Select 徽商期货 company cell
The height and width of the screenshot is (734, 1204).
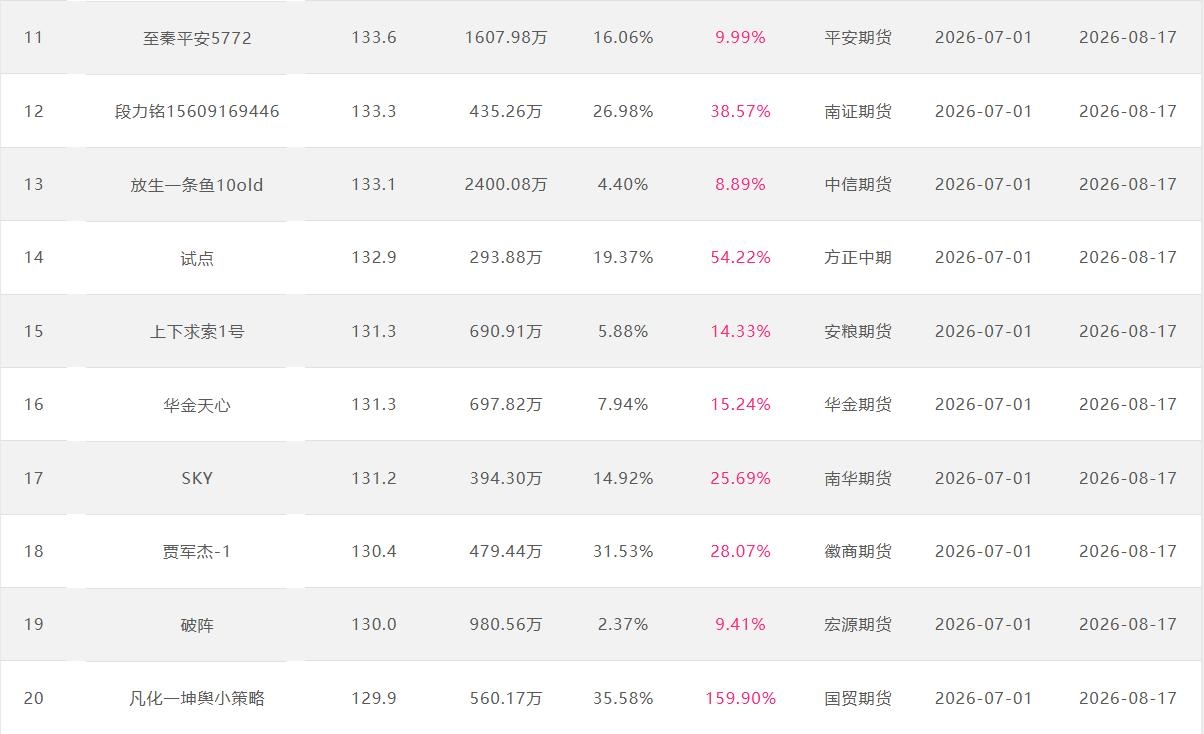coord(858,551)
